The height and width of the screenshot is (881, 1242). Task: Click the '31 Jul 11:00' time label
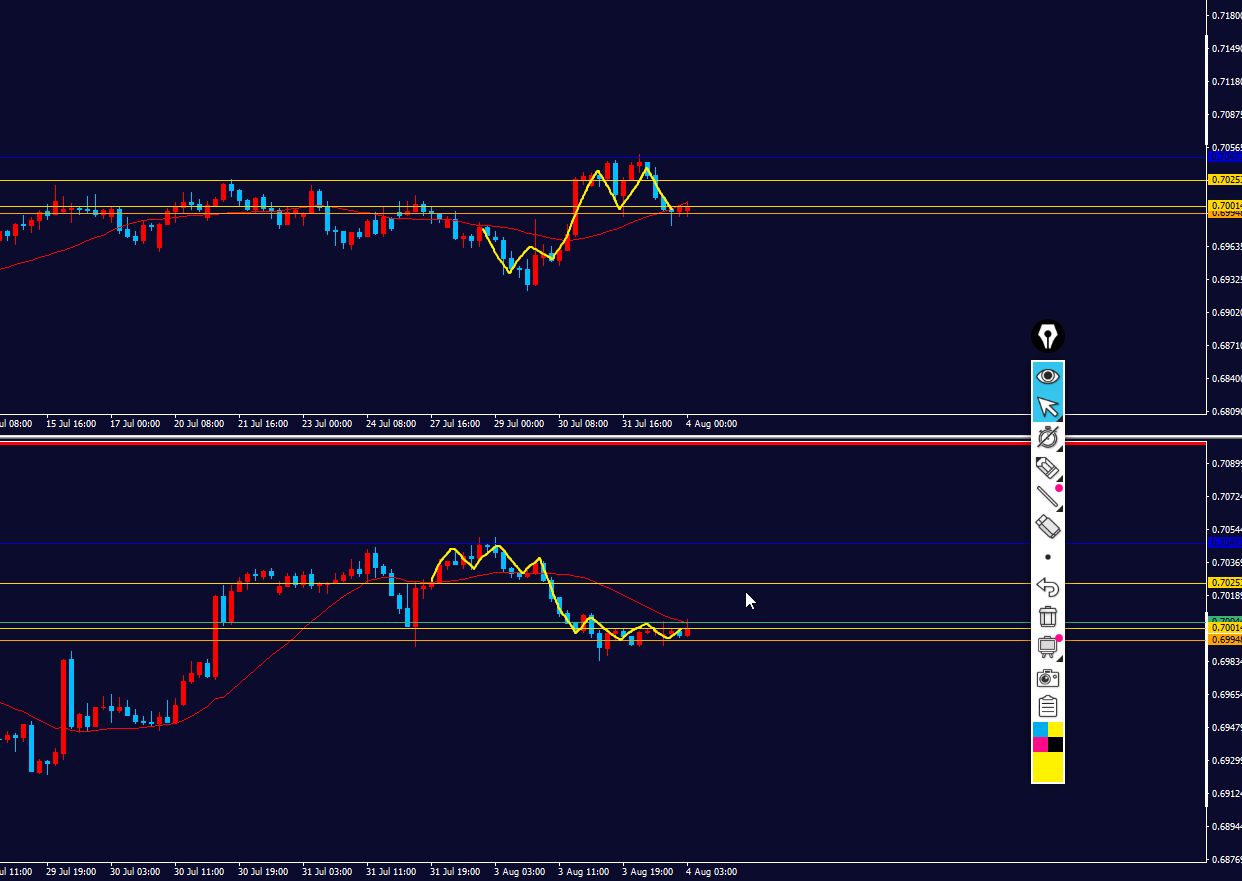[x=391, y=872]
